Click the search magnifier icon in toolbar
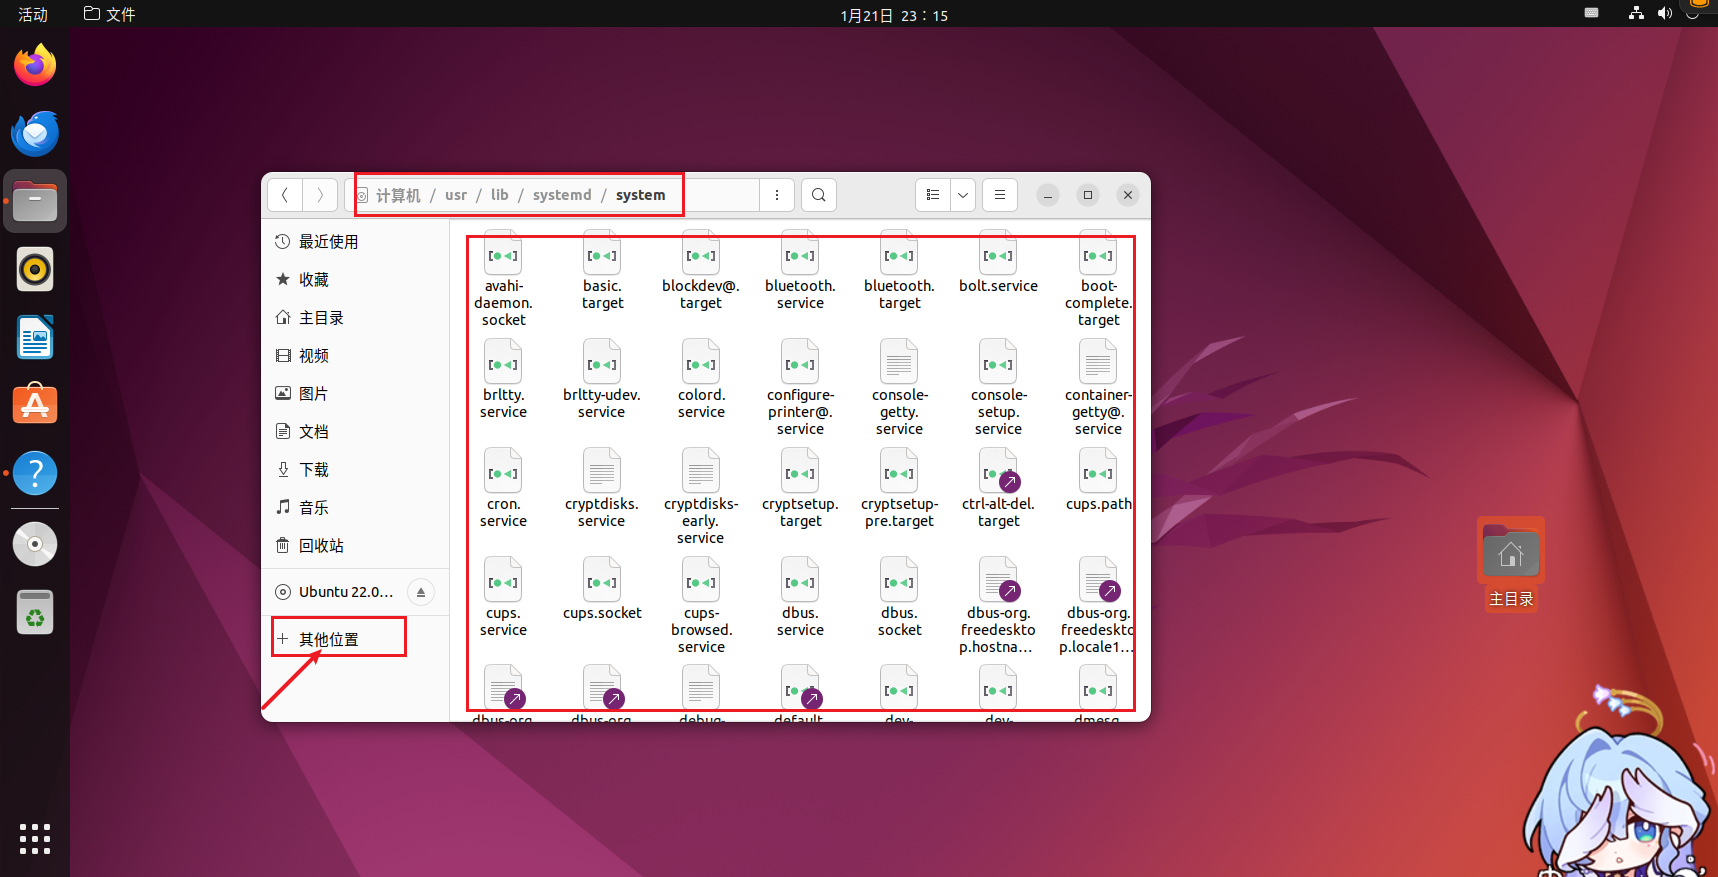 818,195
